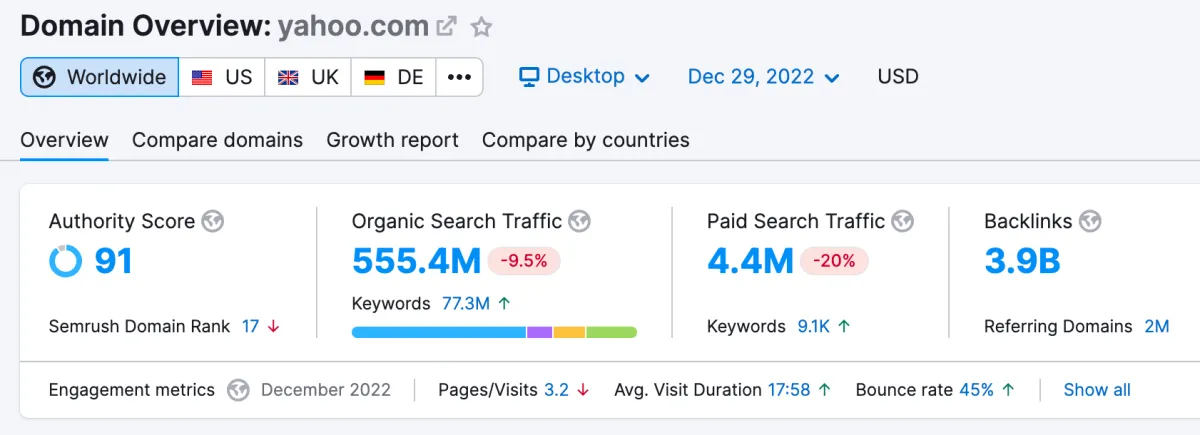Open yahoo.com external link icon
Screen dimensions: 1200x435
(x=447, y=27)
